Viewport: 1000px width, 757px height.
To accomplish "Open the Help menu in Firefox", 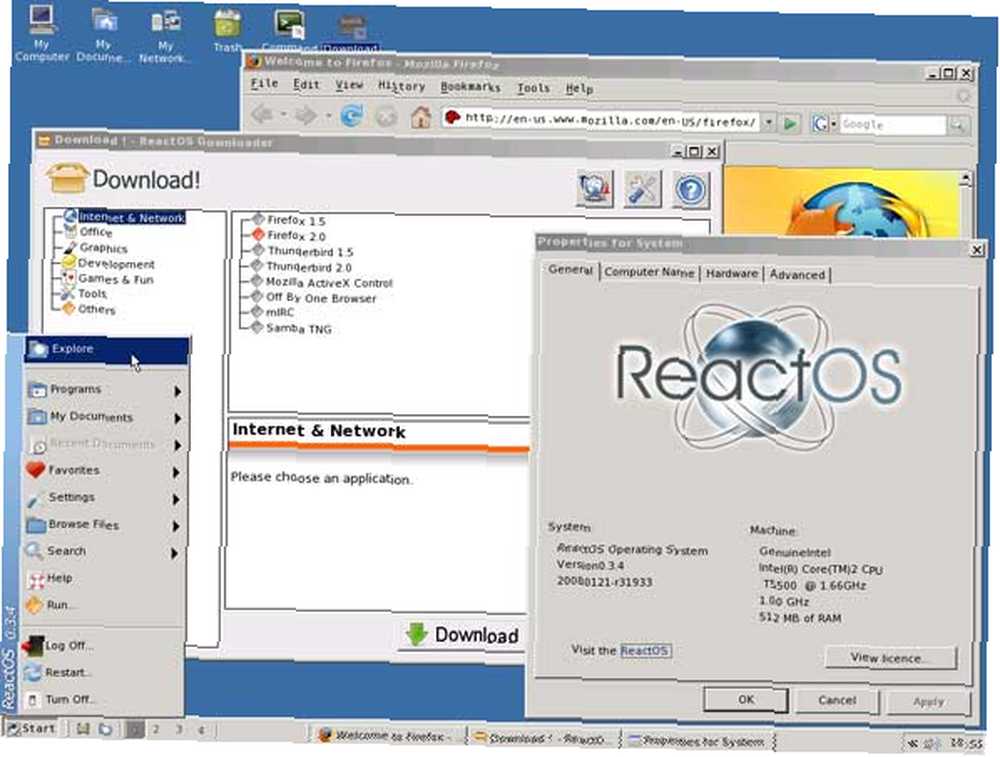I will click(x=579, y=89).
